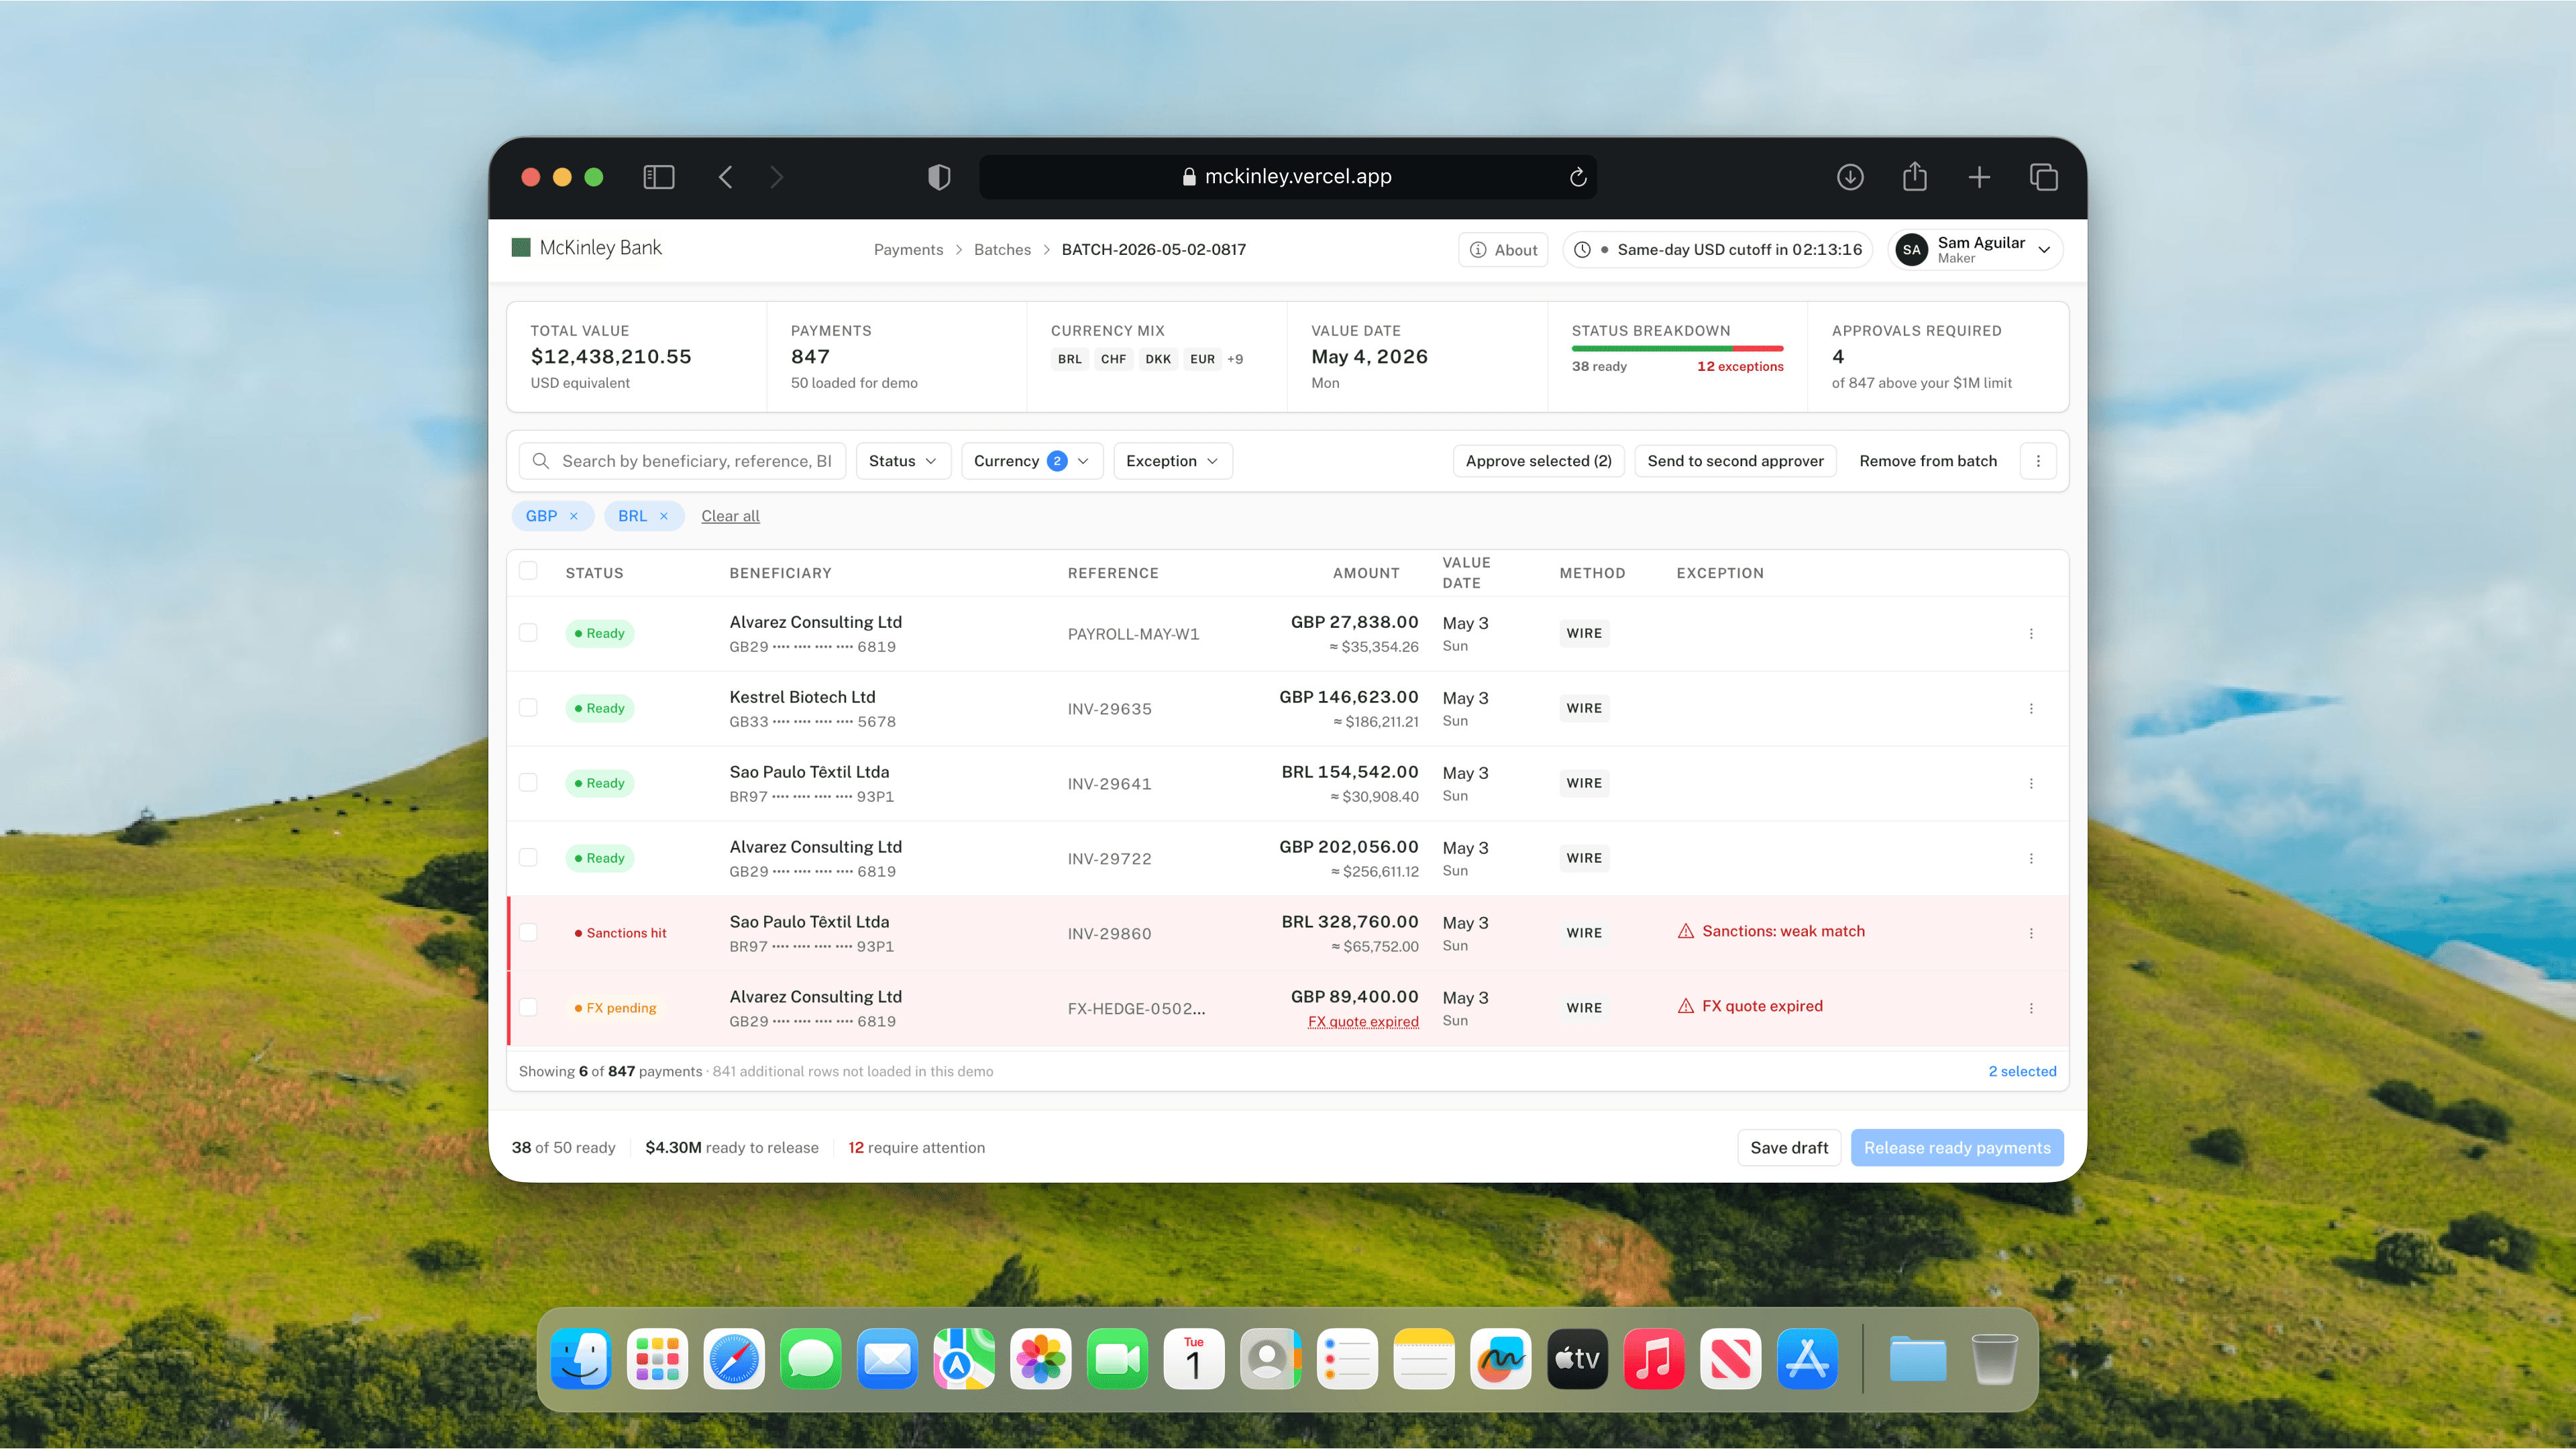This screenshot has height=1449, width=2576.
Task: Open the Status filter dropdown
Action: click(x=903, y=461)
